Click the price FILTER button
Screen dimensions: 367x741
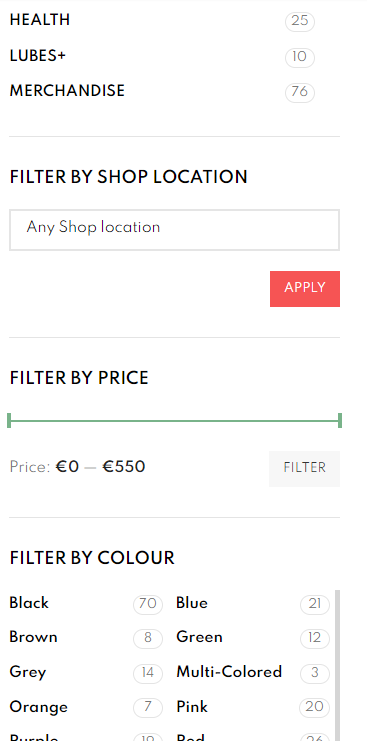tap(304, 469)
